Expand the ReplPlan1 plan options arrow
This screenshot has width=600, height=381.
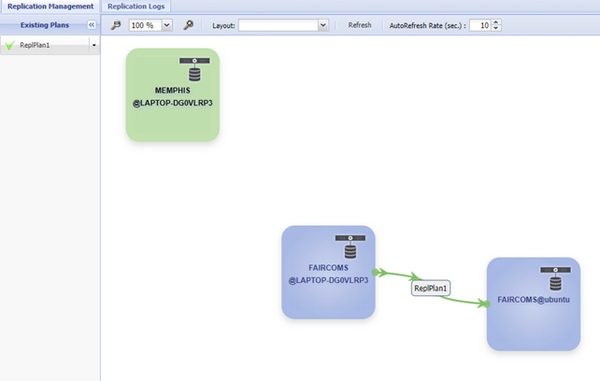[94, 45]
